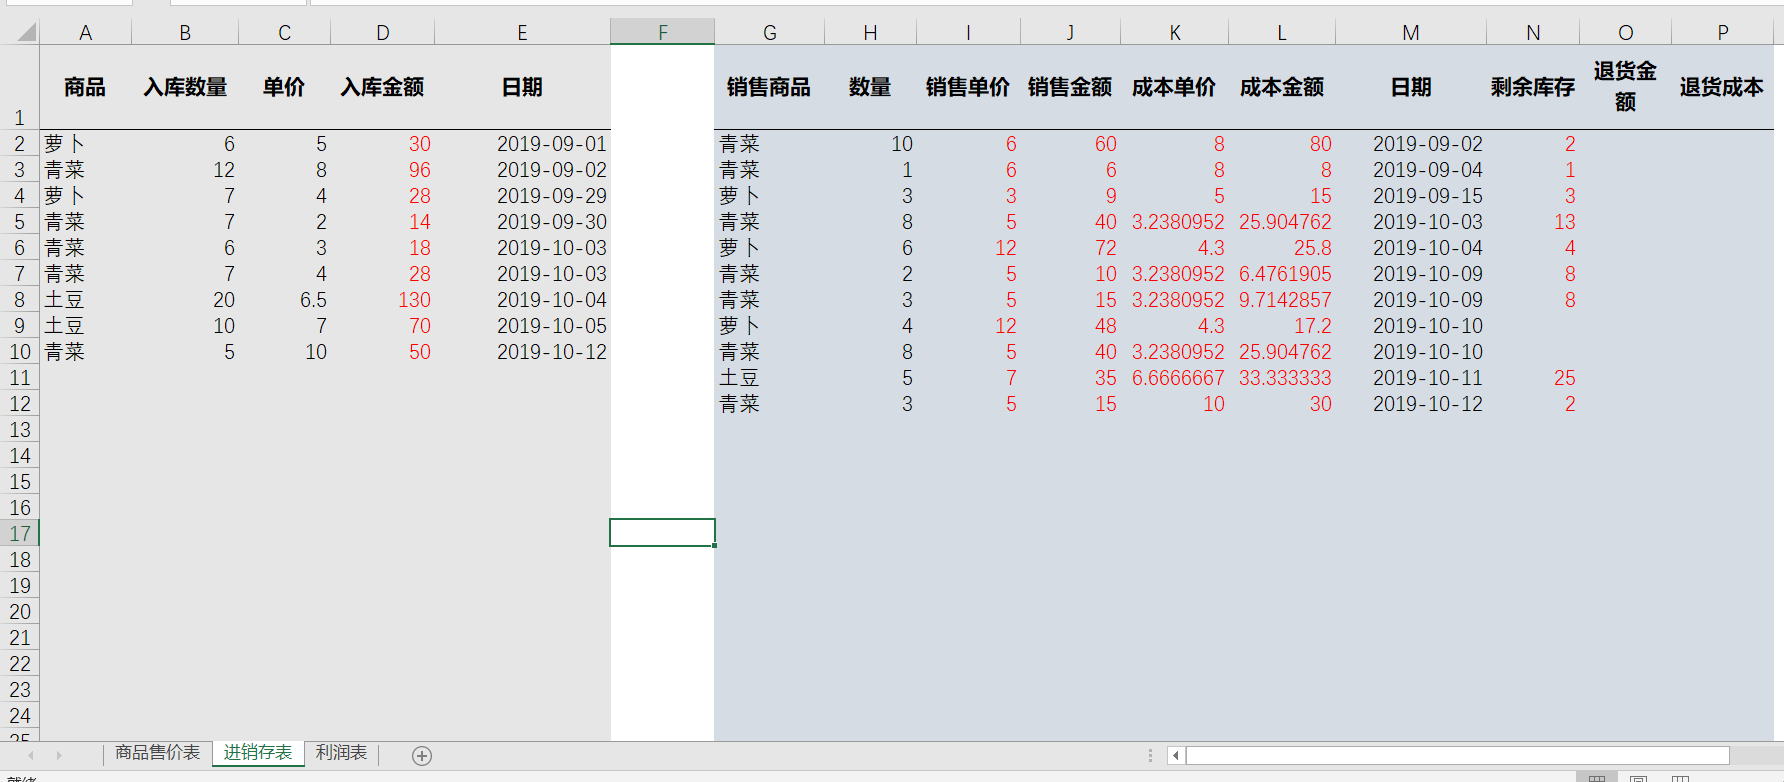The height and width of the screenshot is (782, 1784).
Task: Click the 销售单价 header cell
Action: 968,87
